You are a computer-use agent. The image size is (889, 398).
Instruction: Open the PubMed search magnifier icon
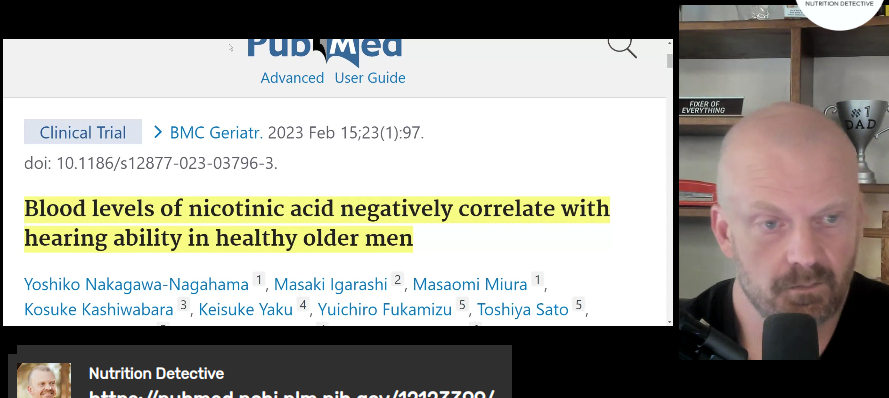pos(623,47)
